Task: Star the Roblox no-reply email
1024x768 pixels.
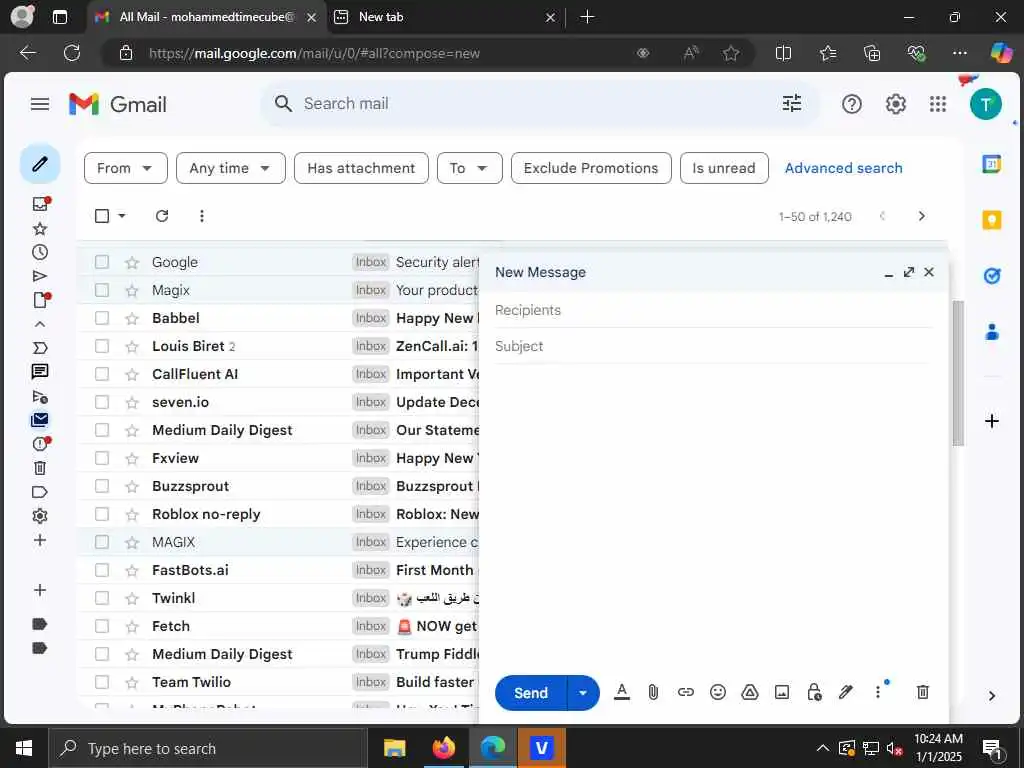Action: click(x=132, y=515)
